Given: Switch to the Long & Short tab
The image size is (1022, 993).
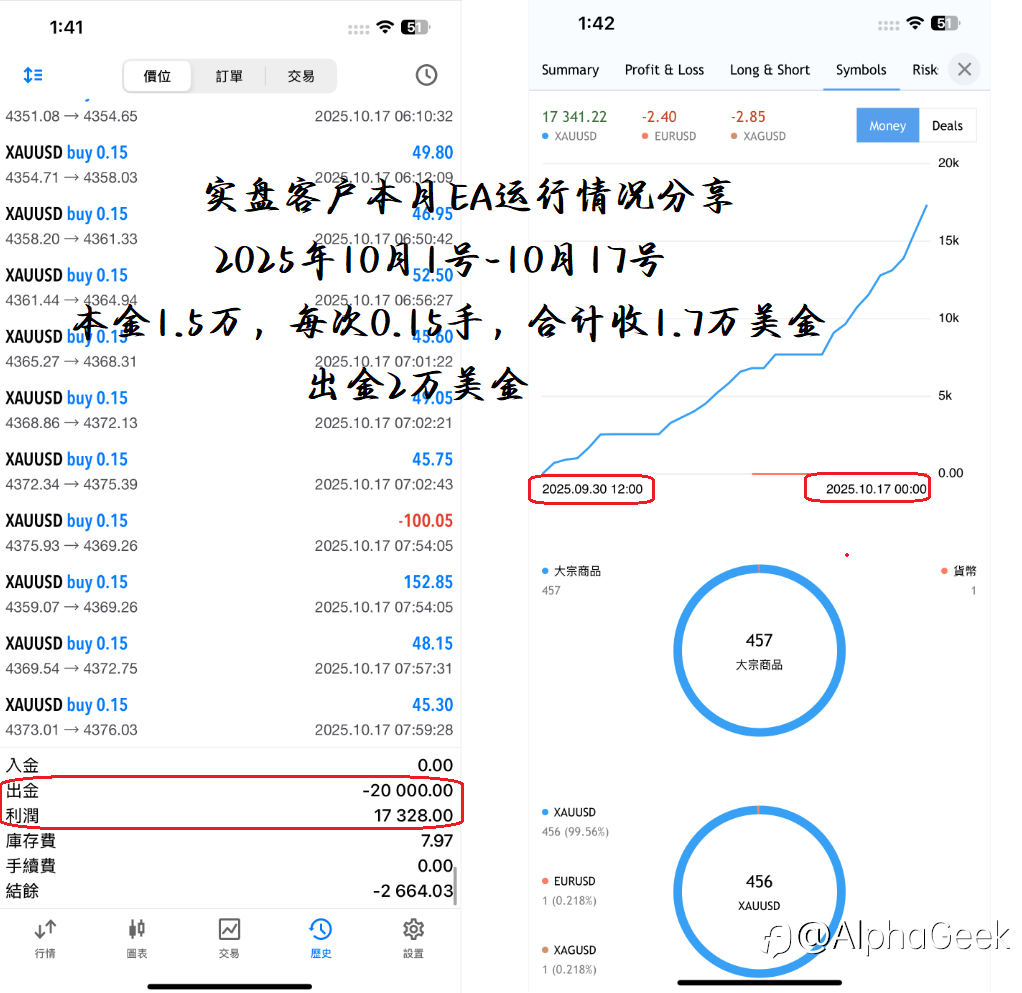Looking at the screenshot, I should coord(770,70).
